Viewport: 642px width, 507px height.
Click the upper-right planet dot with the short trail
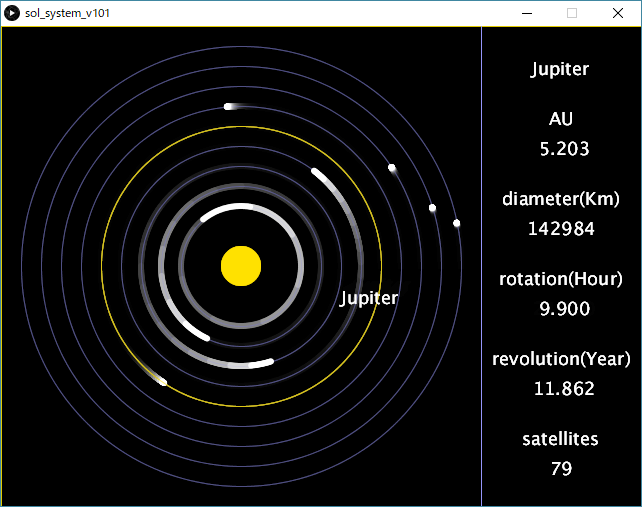(392, 167)
